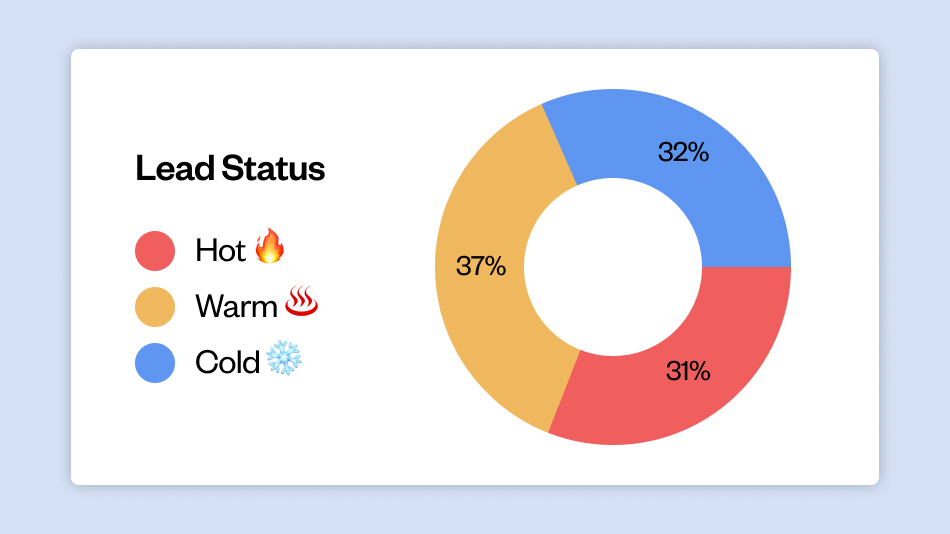
Task: Click the snowflake emoji next to Cold
Action: click(x=284, y=359)
